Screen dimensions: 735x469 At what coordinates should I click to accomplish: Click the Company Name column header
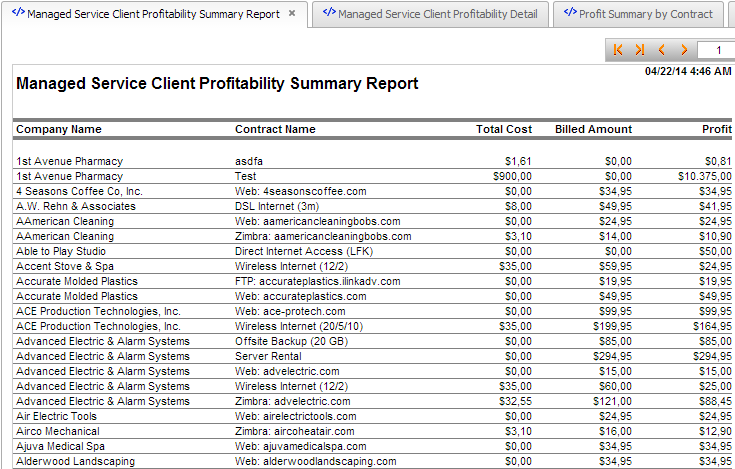click(x=59, y=129)
